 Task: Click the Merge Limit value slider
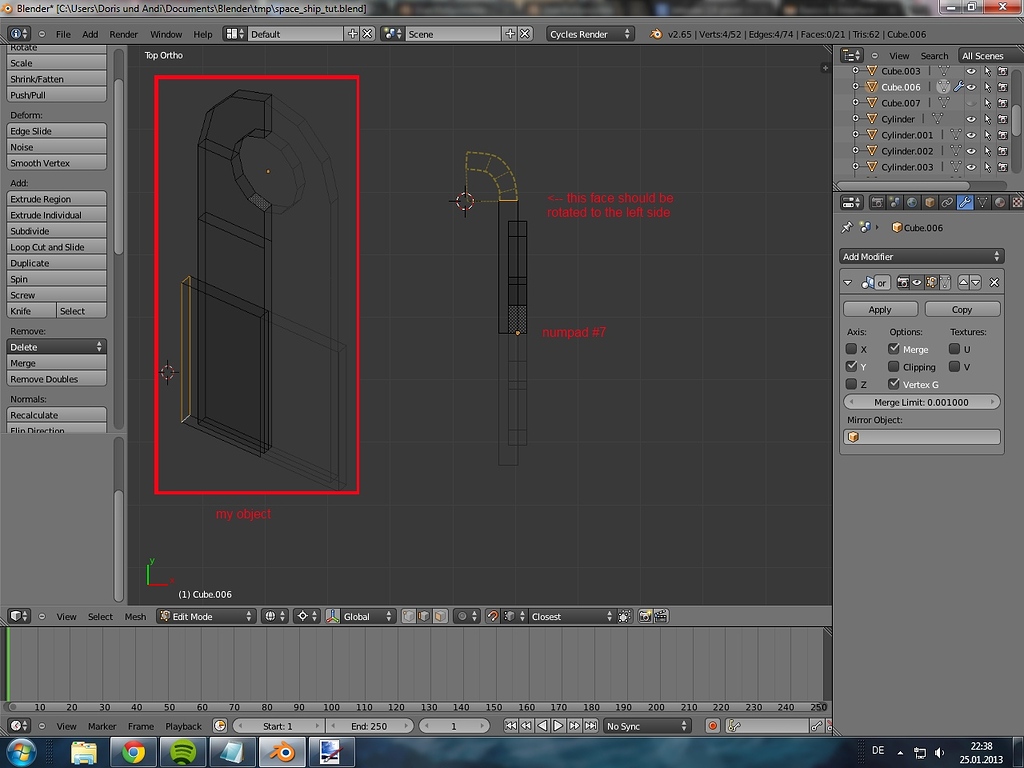(921, 402)
